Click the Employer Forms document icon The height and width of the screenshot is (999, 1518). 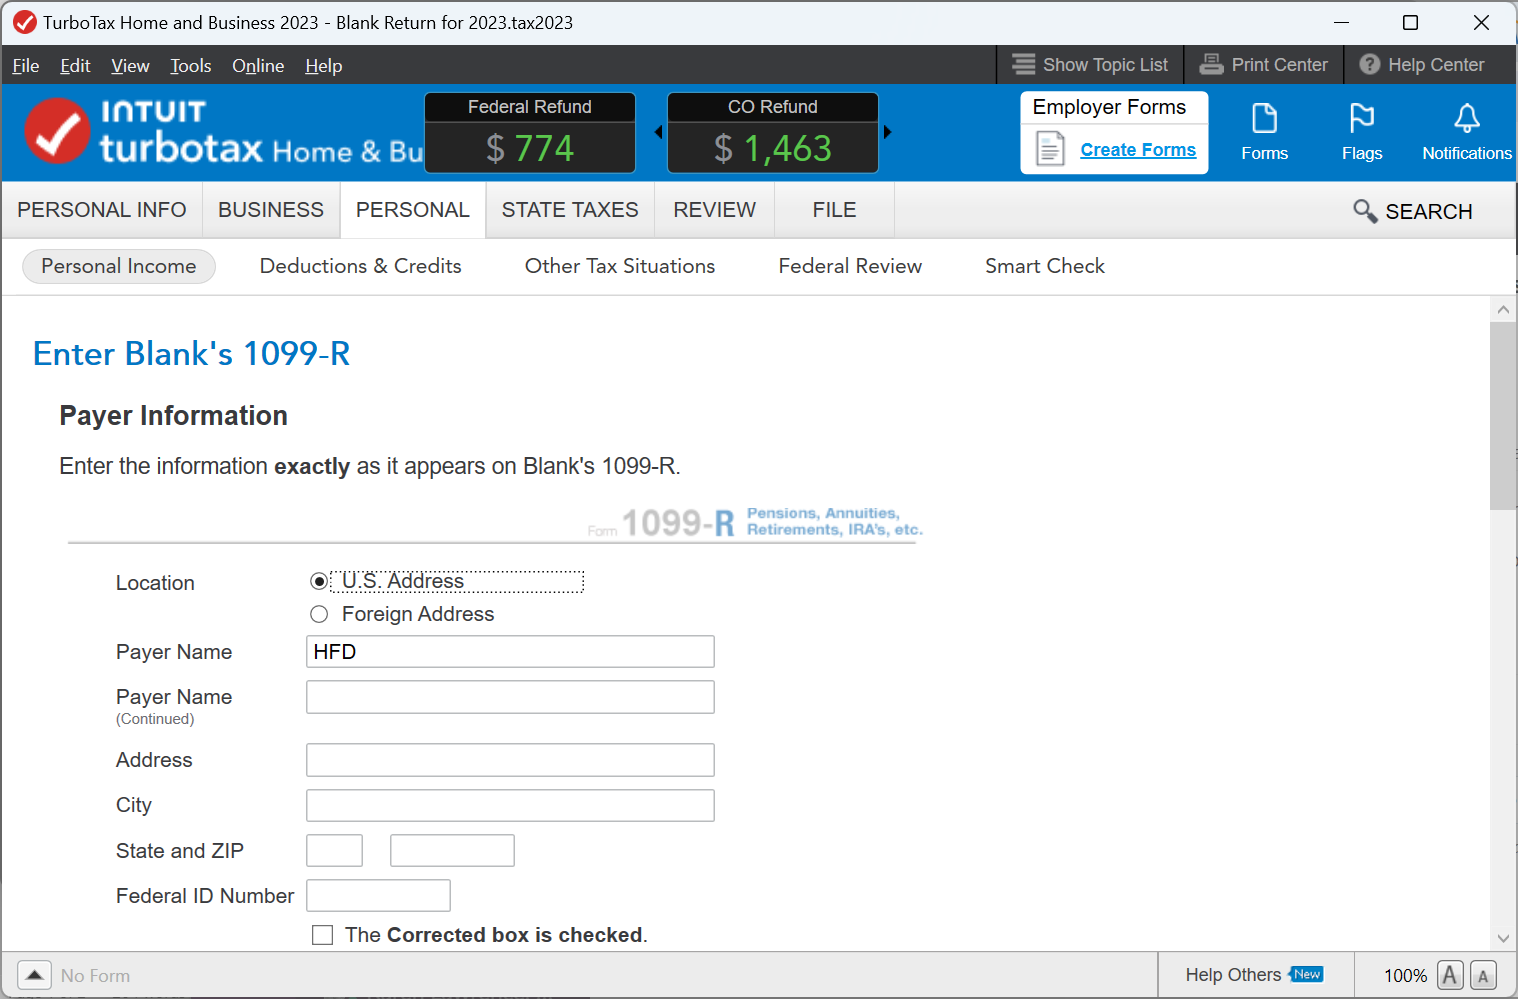pos(1049,148)
